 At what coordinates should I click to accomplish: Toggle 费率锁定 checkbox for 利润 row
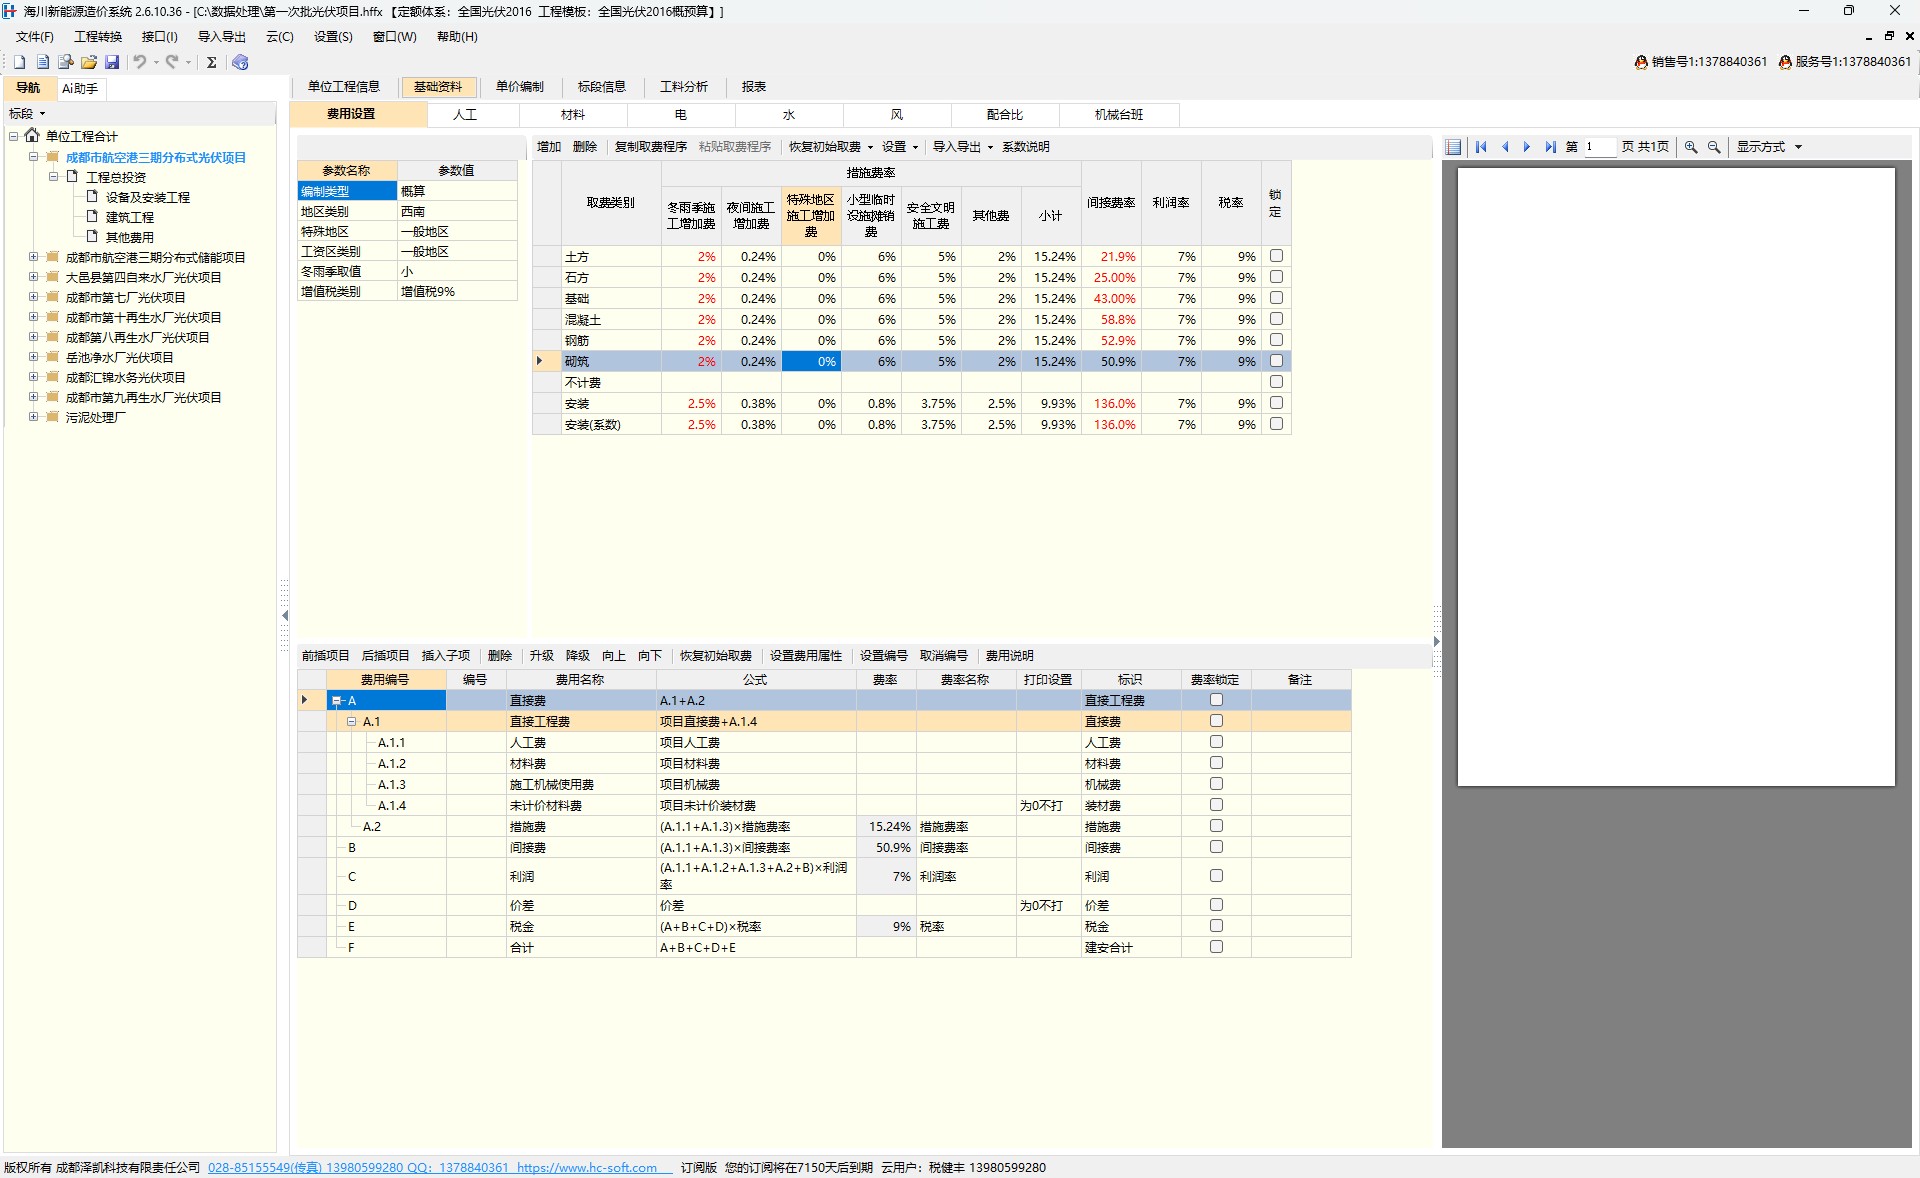coord(1216,876)
